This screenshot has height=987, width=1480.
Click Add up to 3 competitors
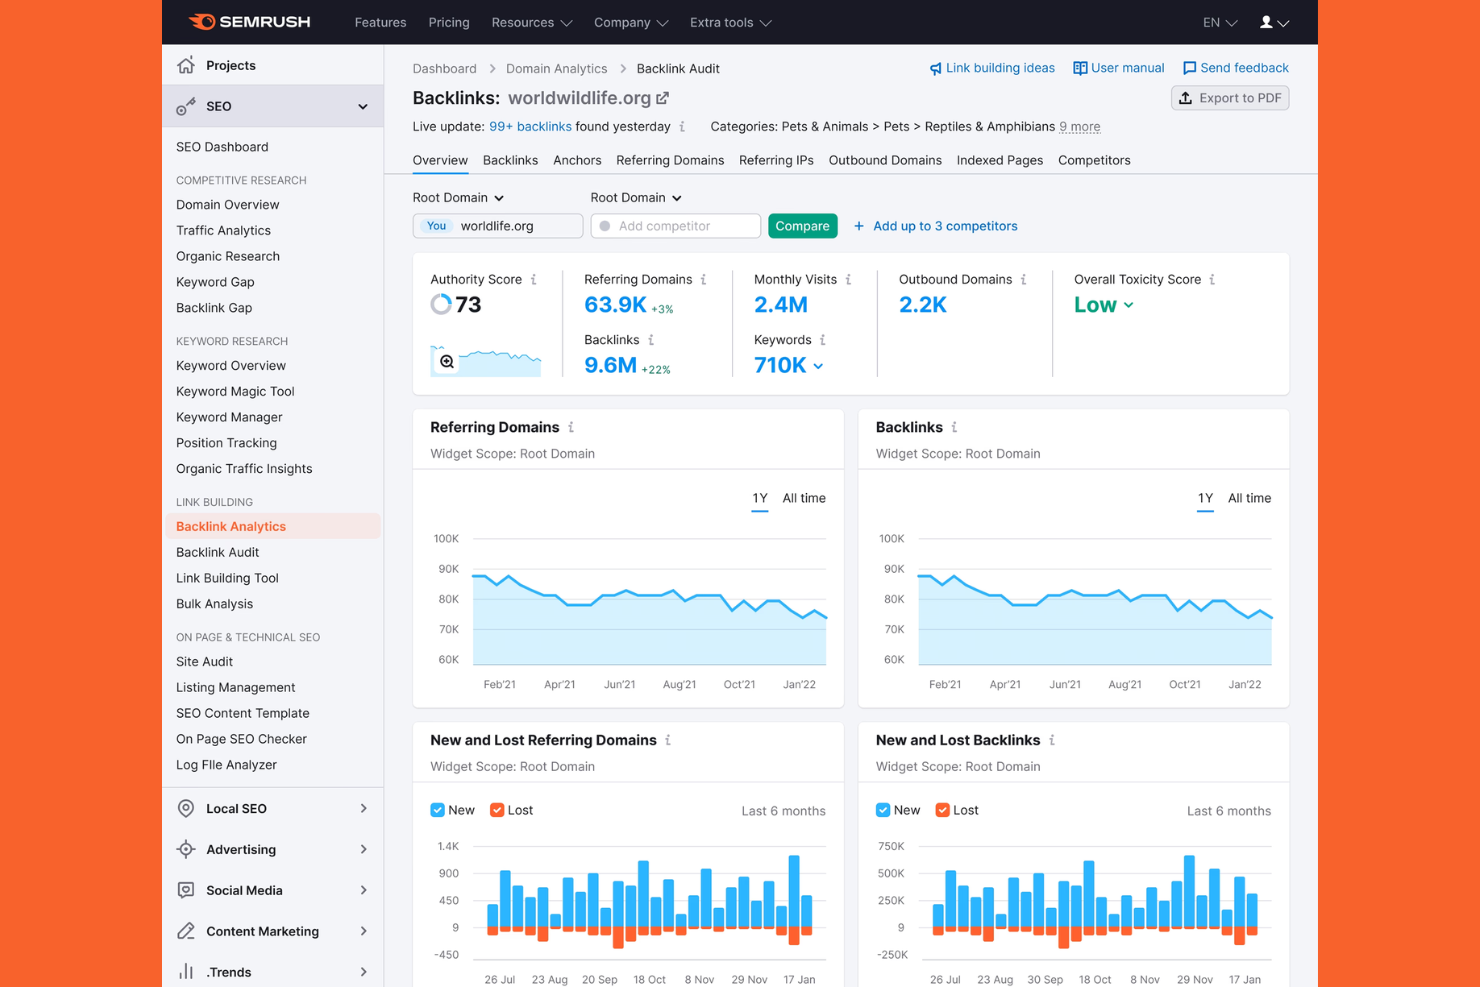(935, 226)
